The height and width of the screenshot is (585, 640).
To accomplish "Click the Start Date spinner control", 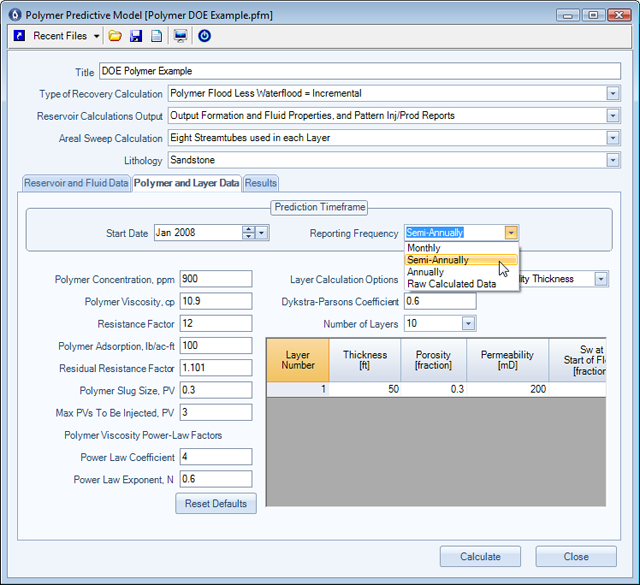I will [x=248, y=233].
